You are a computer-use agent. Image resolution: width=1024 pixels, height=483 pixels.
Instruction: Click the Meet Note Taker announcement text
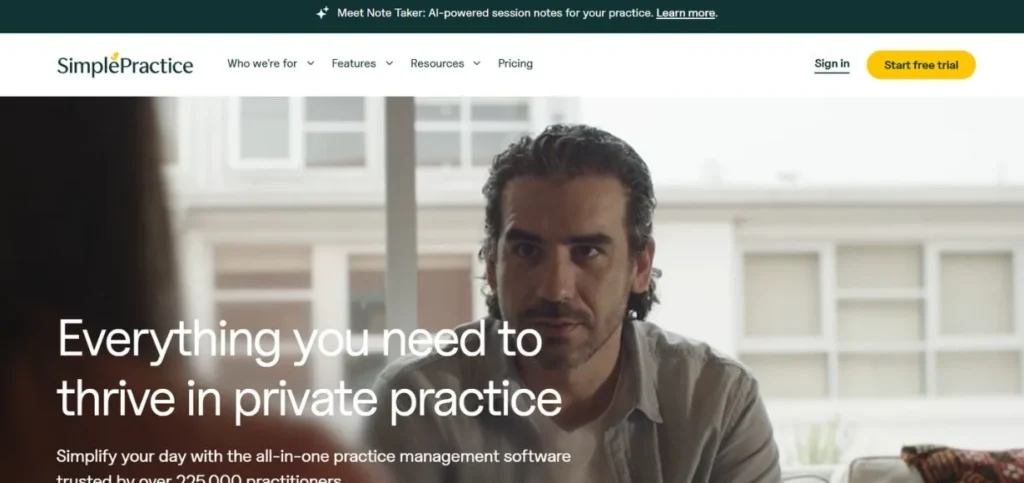(495, 13)
